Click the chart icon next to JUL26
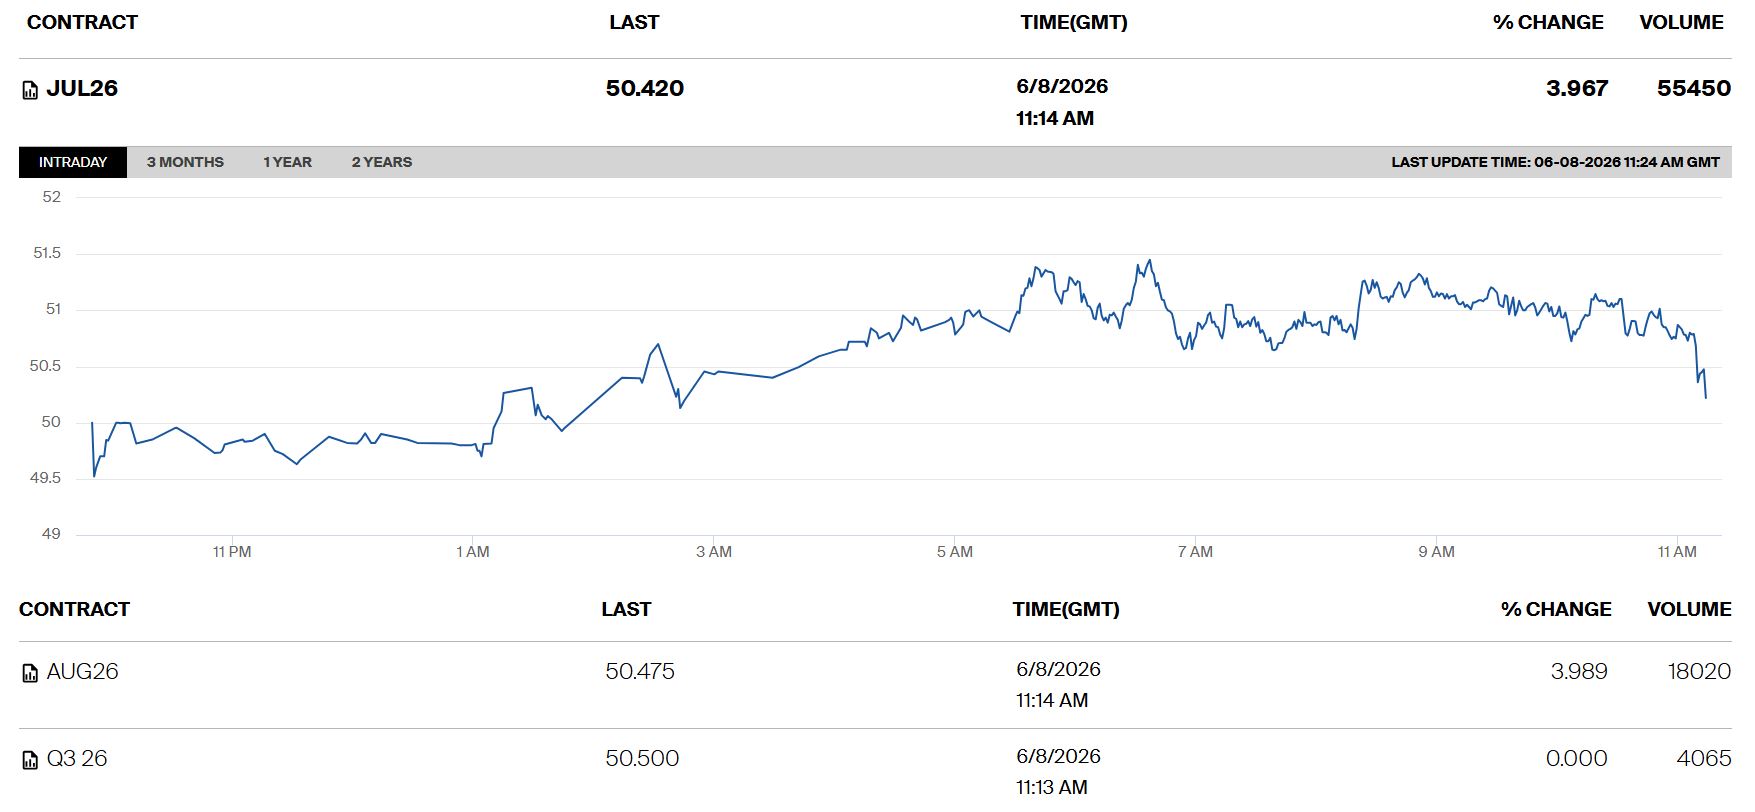 tap(30, 90)
